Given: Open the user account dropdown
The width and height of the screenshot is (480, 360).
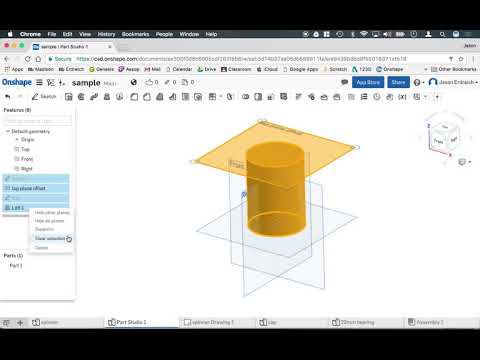Looking at the screenshot, I should pyautogui.click(x=453, y=82).
